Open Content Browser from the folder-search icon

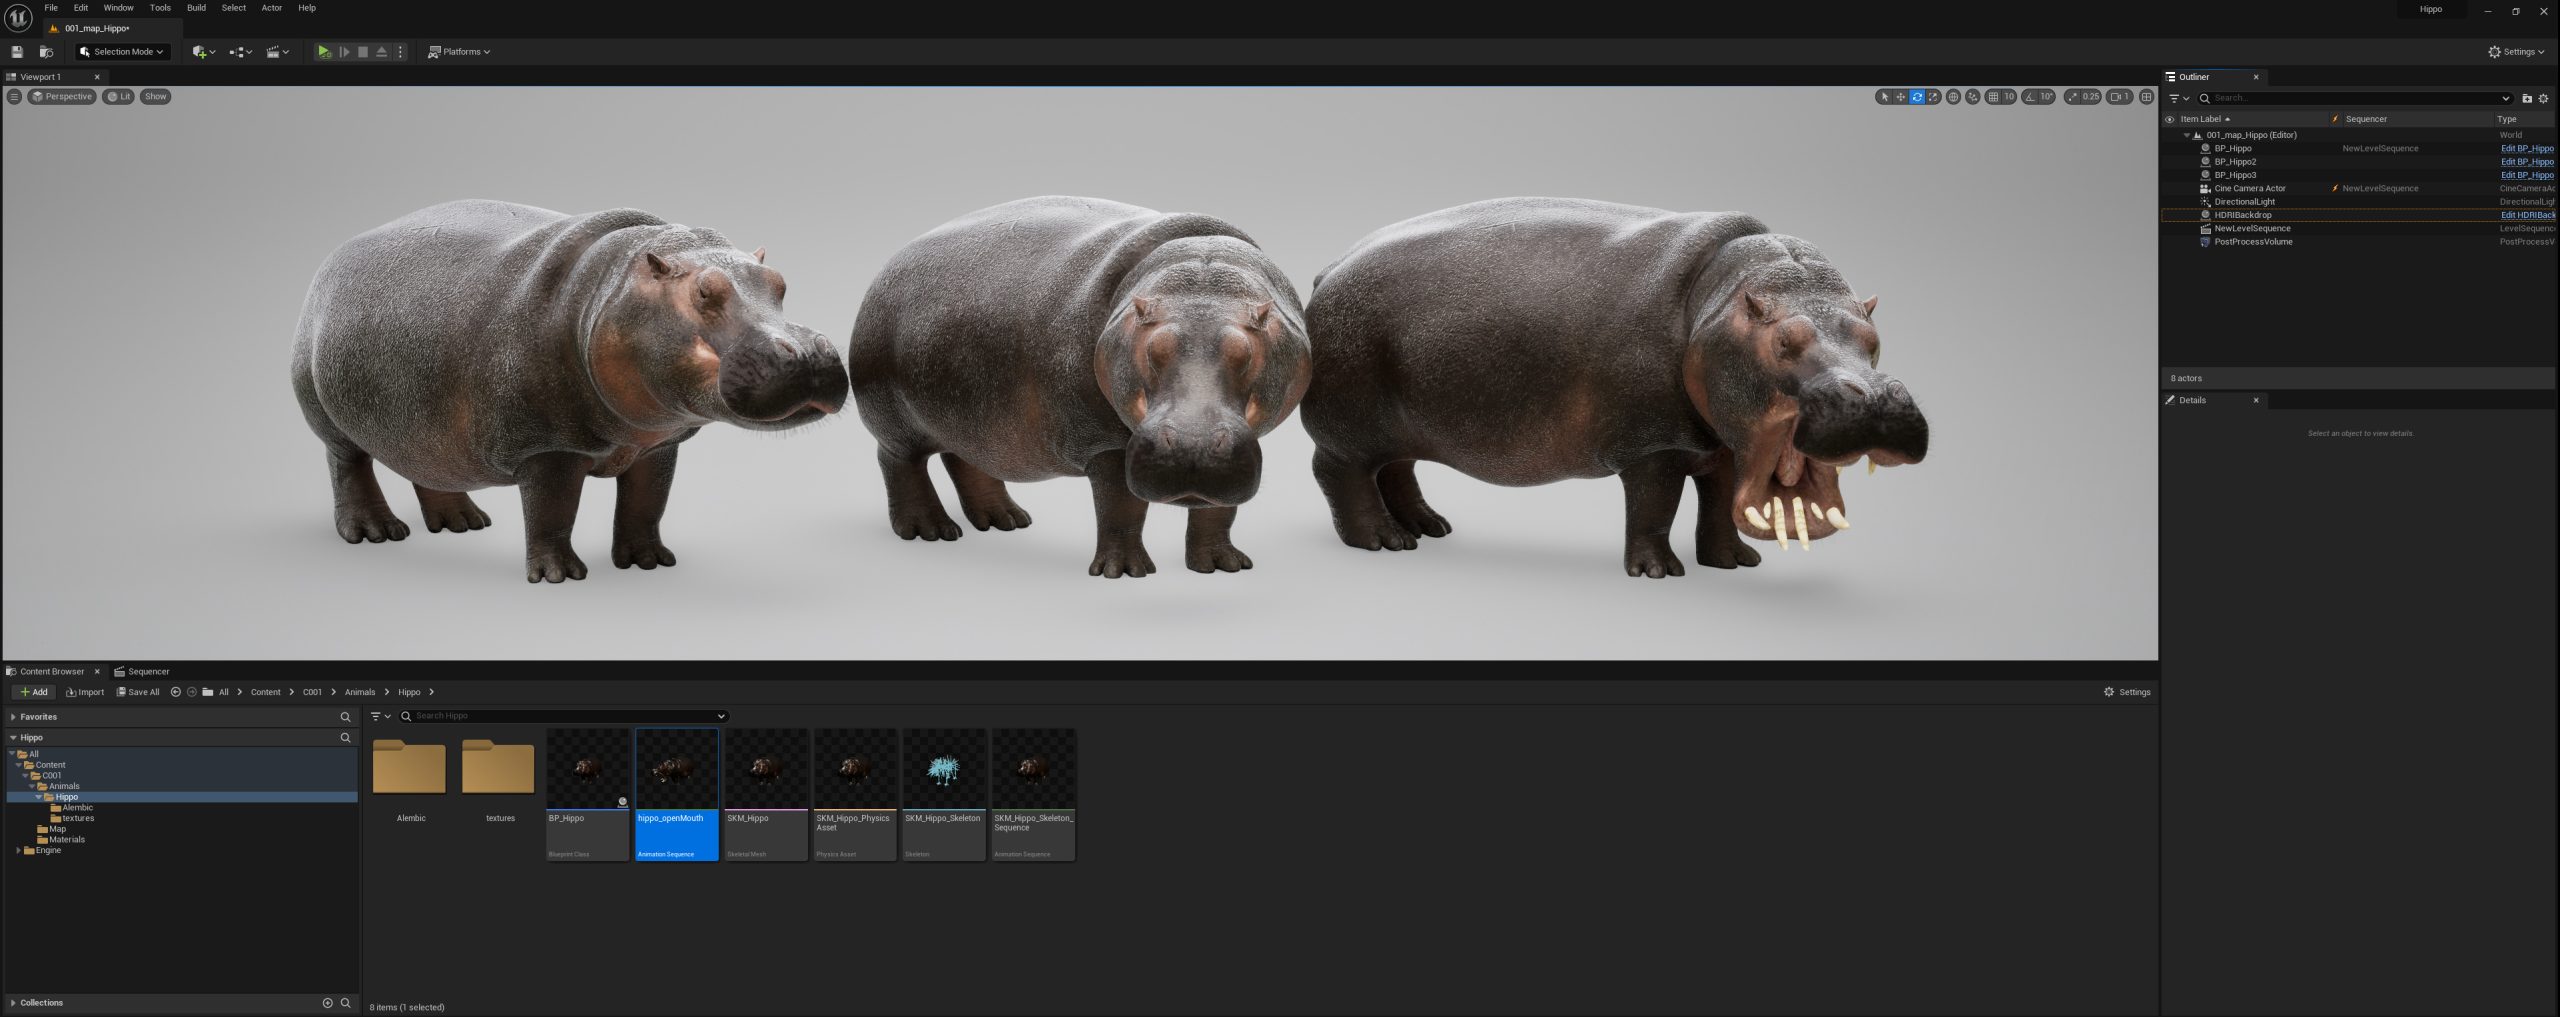[46, 52]
